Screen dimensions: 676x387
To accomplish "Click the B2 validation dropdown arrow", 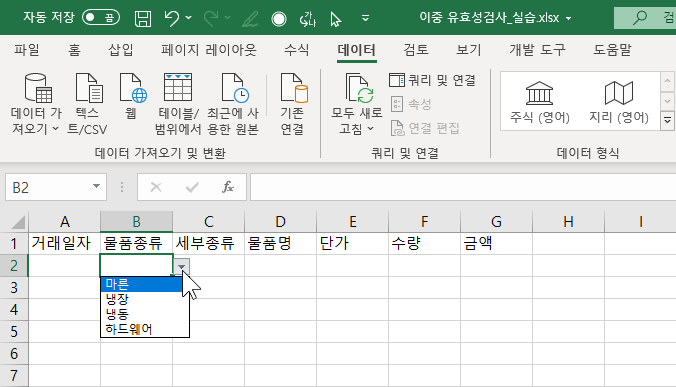I will click(x=182, y=267).
